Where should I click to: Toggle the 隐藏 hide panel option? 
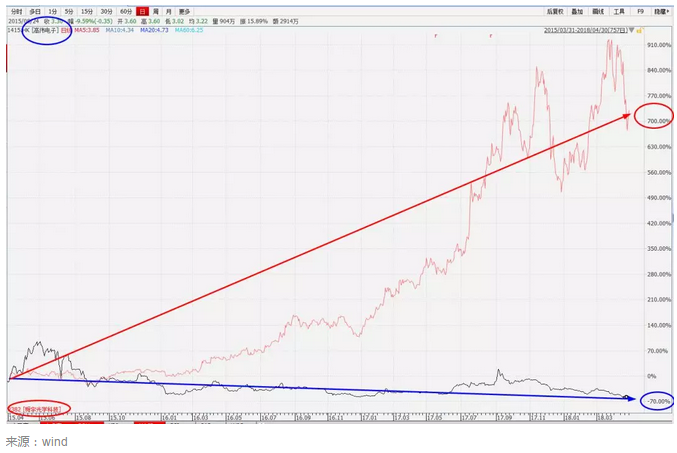[x=660, y=11]
